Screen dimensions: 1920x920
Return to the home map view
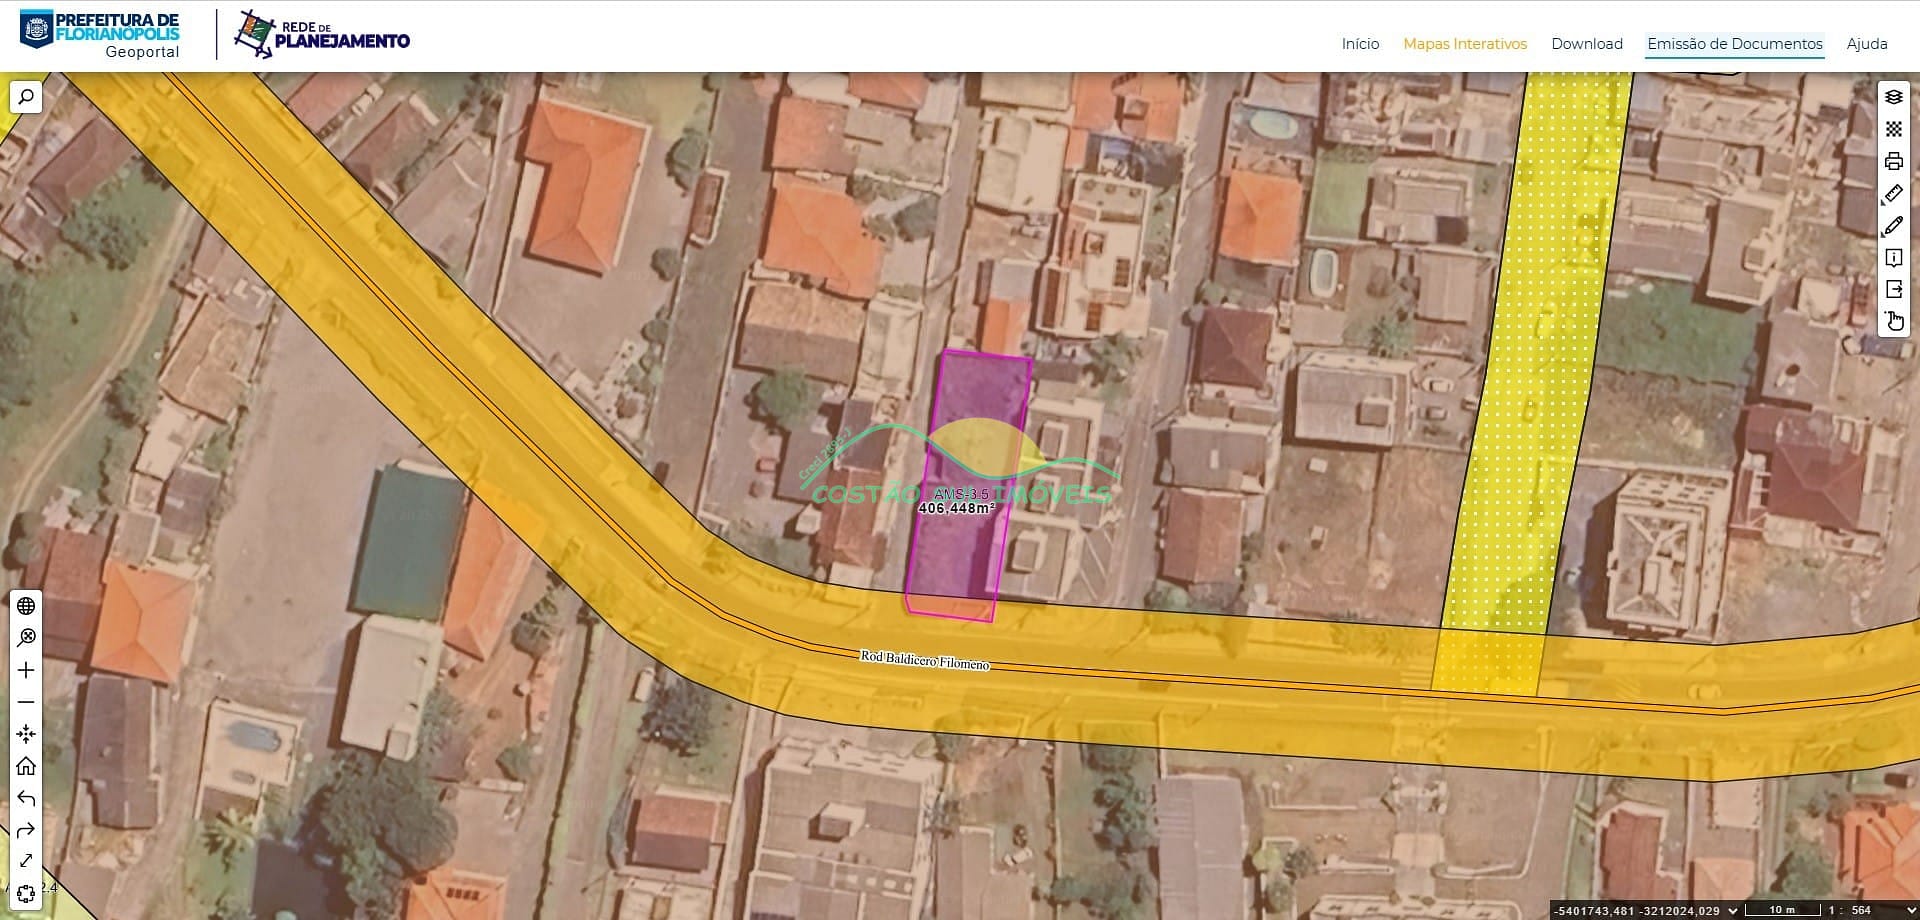point(26,766)
